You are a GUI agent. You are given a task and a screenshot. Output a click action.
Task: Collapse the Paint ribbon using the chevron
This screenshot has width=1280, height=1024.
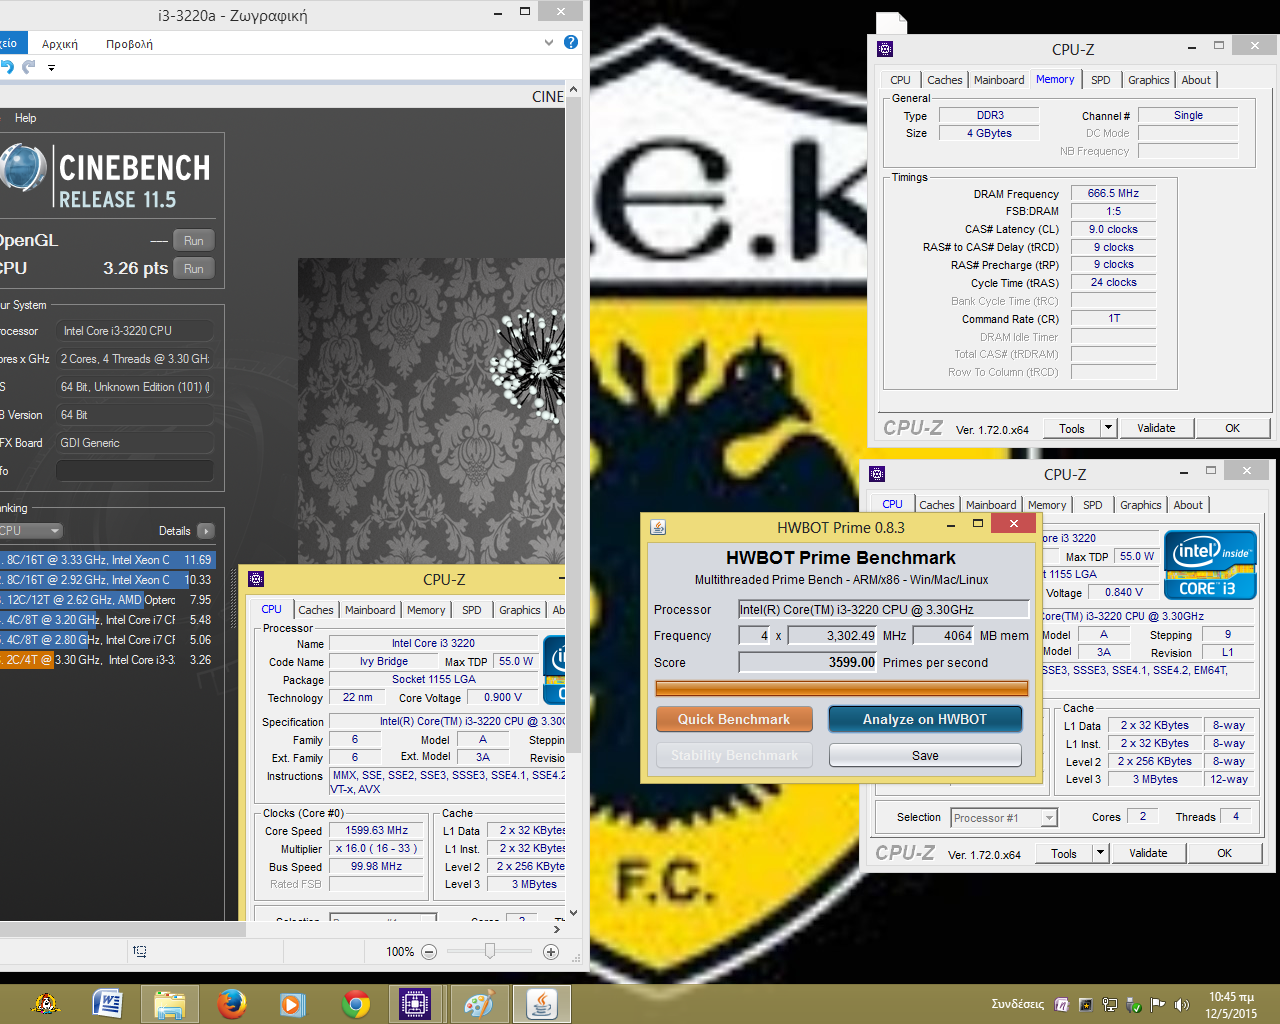pyautogui.click(x=548, y=43)
